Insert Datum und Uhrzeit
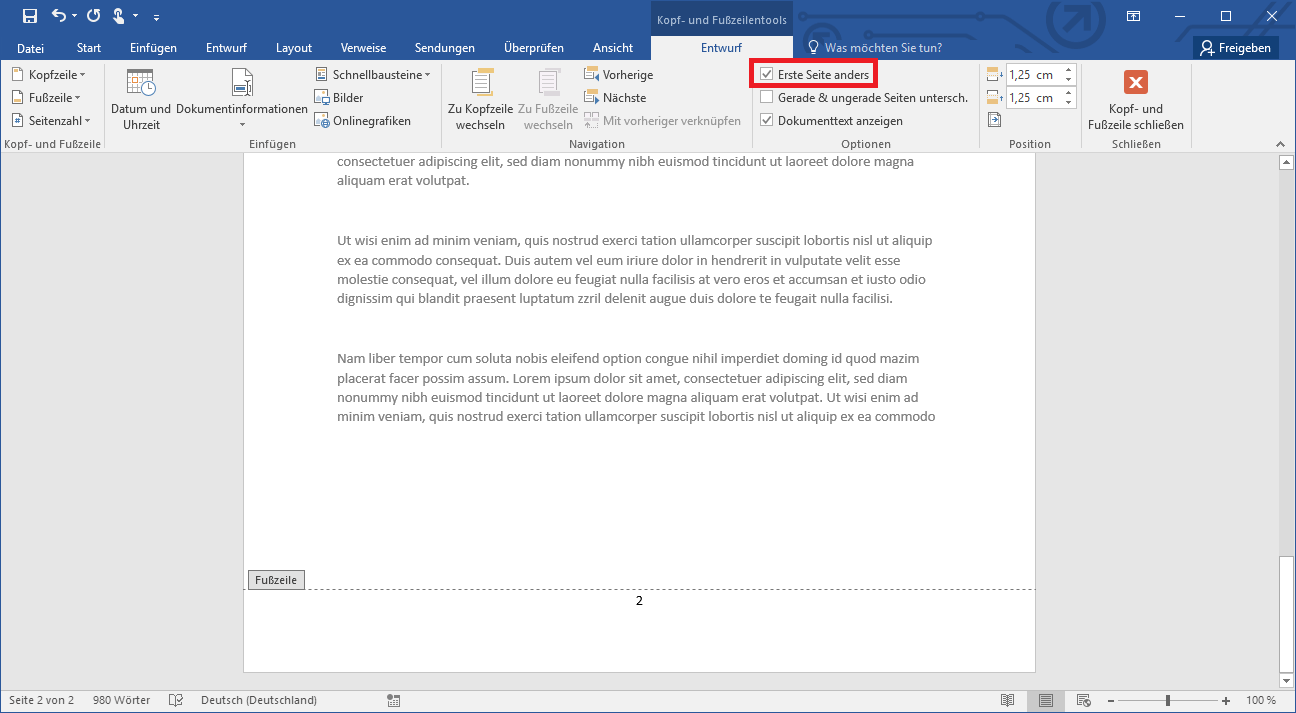This screenshot has height=713, width=1296. click(x=141, y=100)
